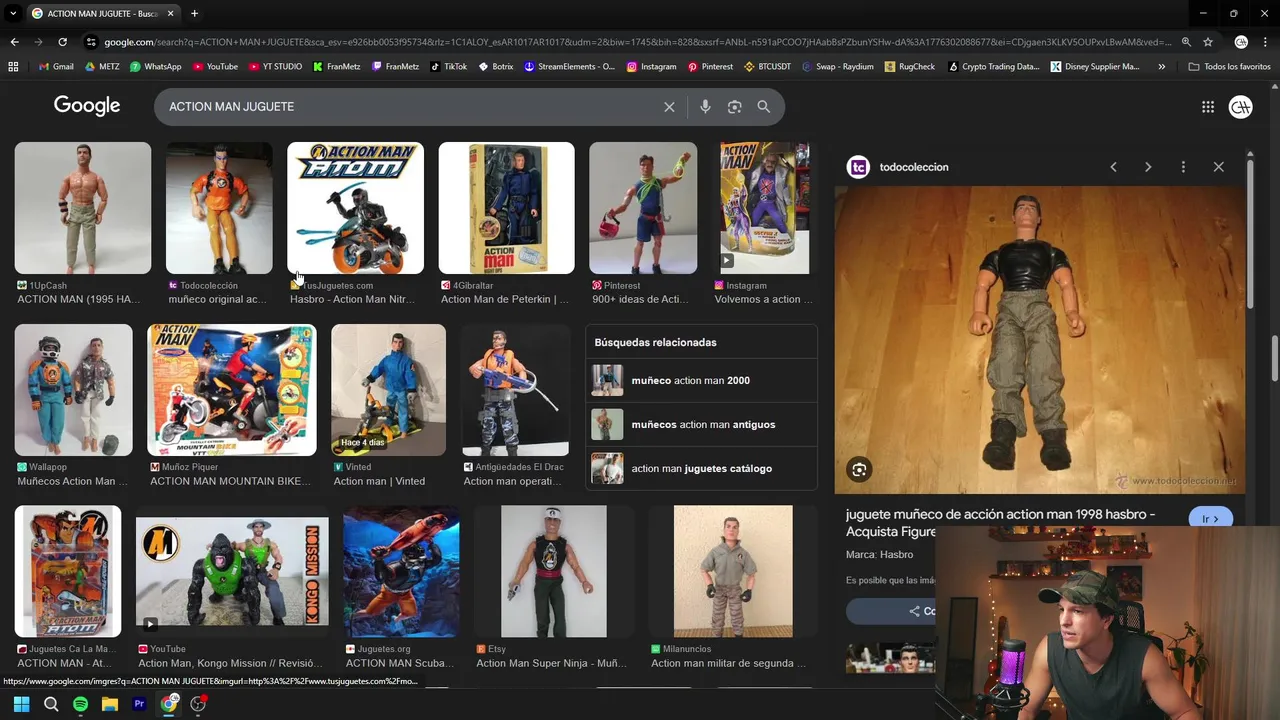The width and height of the screenshot is (1280, 720).
Task: Select related search muñeco action man 2000
Action: pos(701,381)
